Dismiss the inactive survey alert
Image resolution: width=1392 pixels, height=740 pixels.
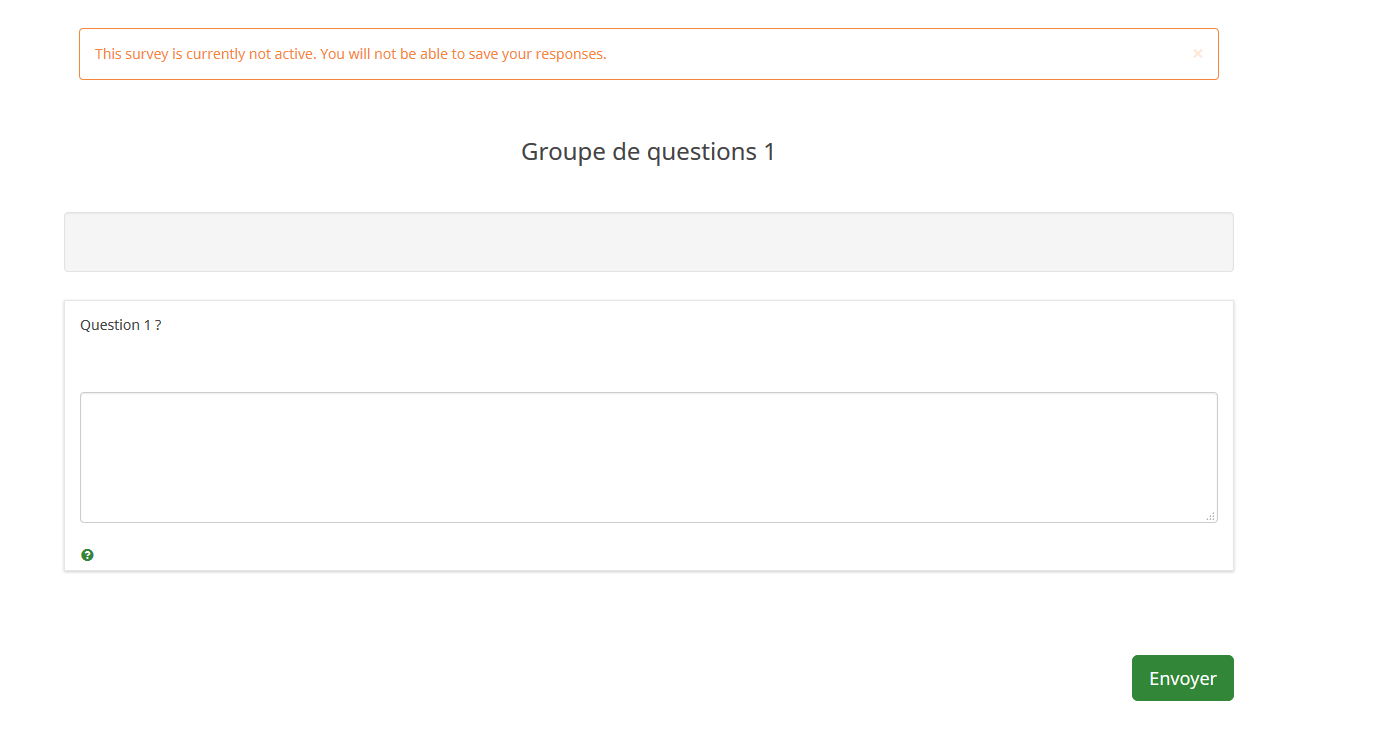(x=1197, y=54)
